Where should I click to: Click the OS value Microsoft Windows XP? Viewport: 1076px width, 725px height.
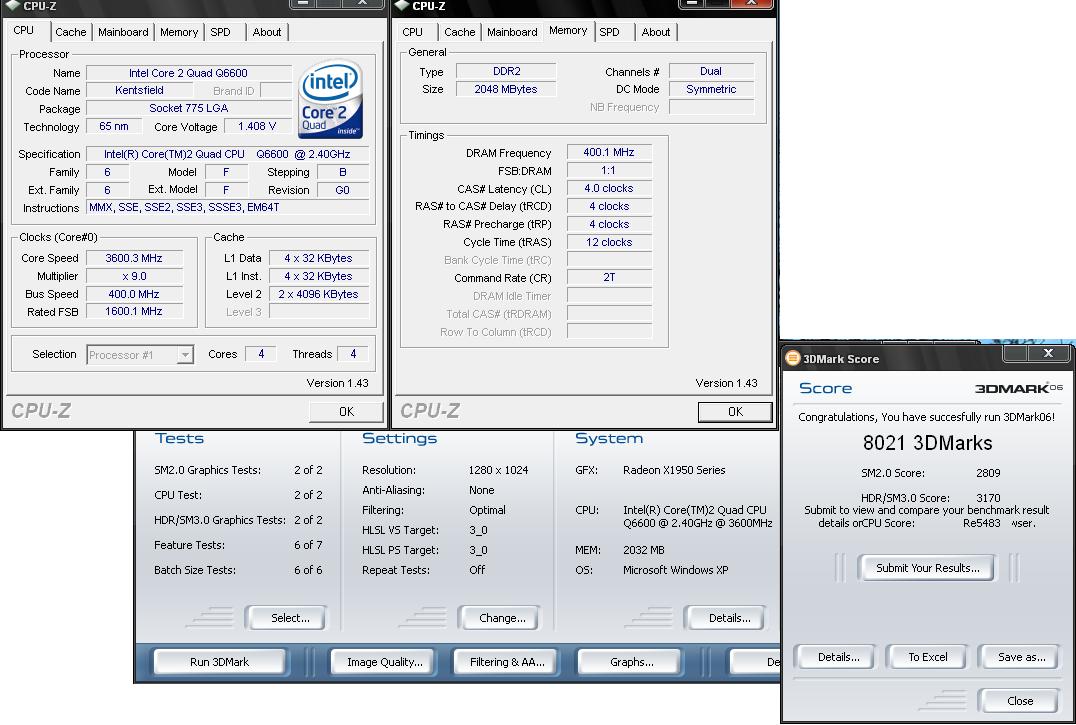tap(675, 570)
